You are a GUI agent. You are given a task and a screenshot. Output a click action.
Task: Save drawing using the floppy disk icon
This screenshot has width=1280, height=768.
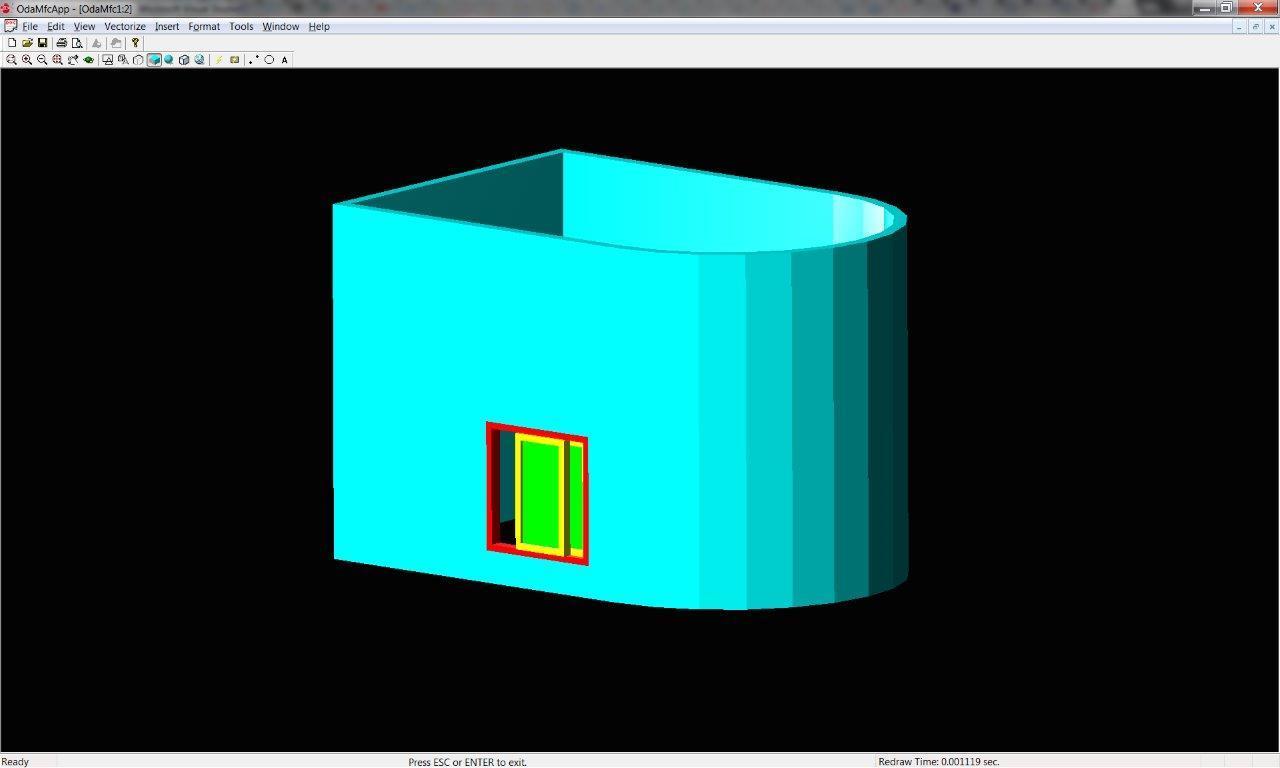43,43
